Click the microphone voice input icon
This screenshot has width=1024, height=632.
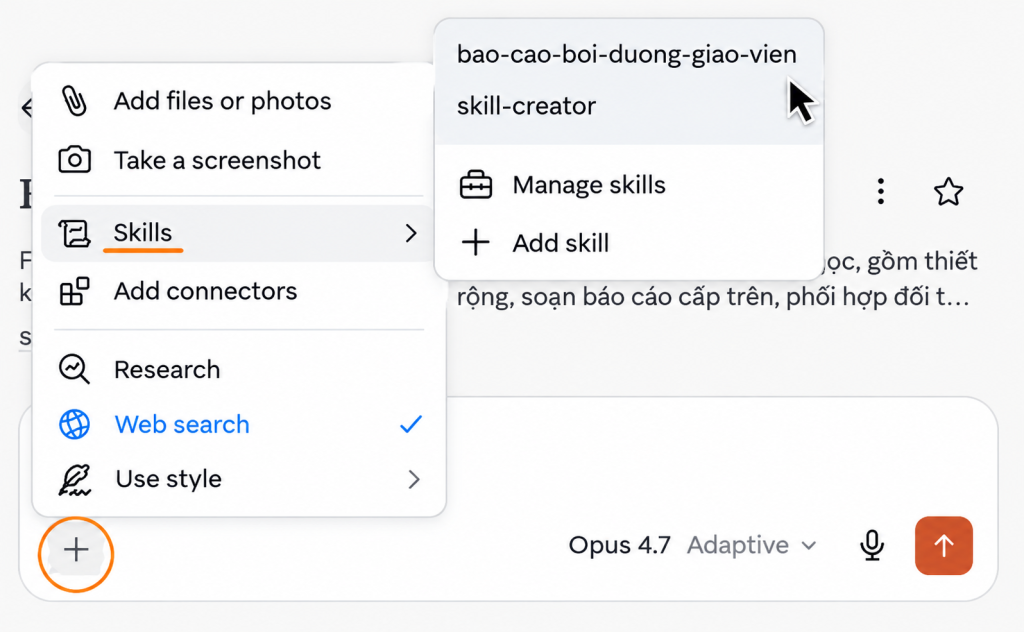point(872,545)
